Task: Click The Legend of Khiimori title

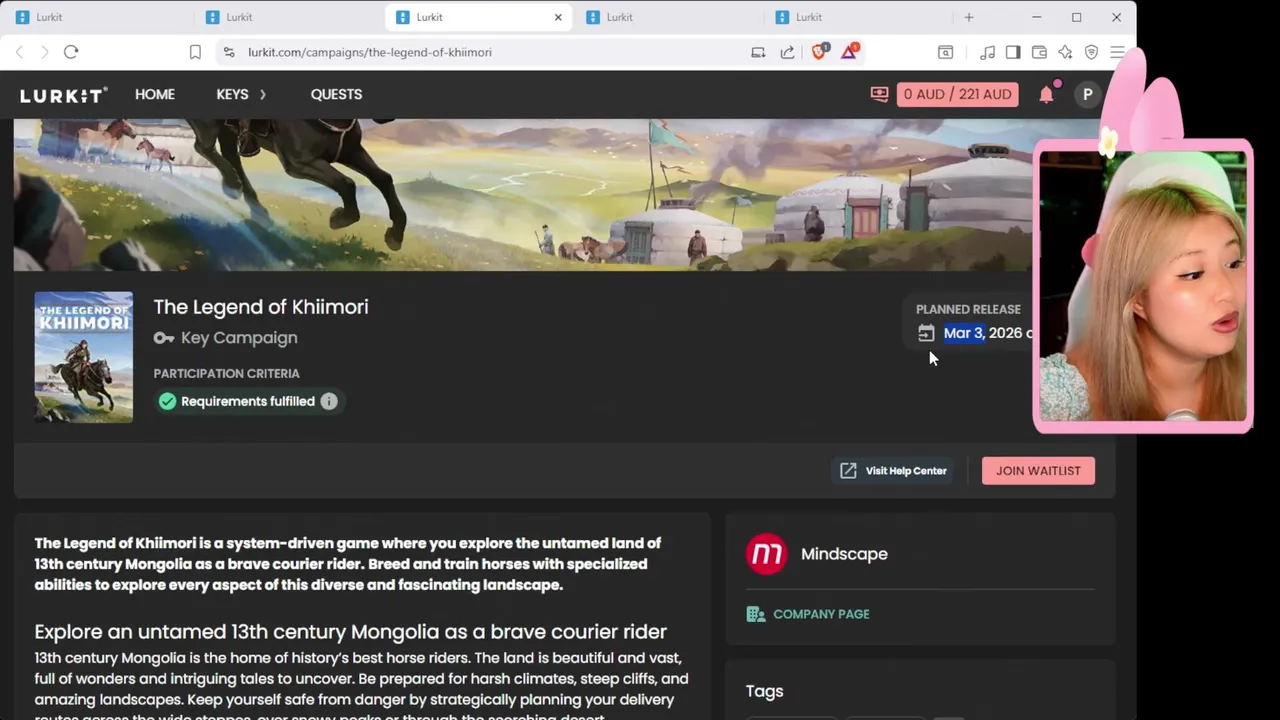Action: [x=261, y=307]
